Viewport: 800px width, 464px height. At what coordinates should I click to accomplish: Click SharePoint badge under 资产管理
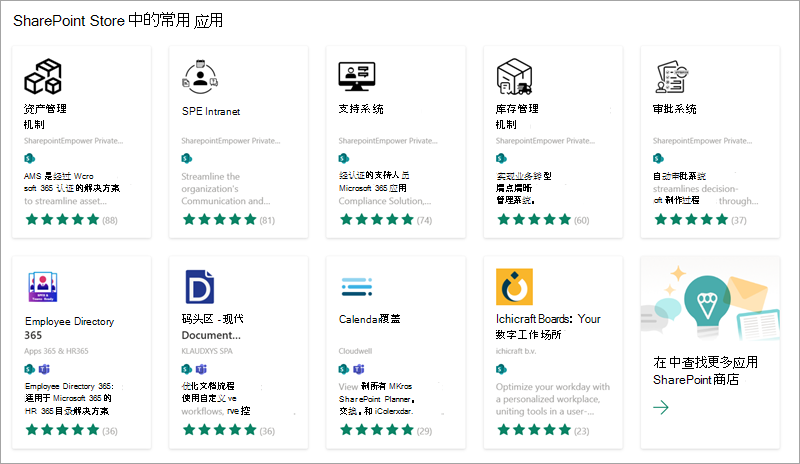click(x=30, y=158)
